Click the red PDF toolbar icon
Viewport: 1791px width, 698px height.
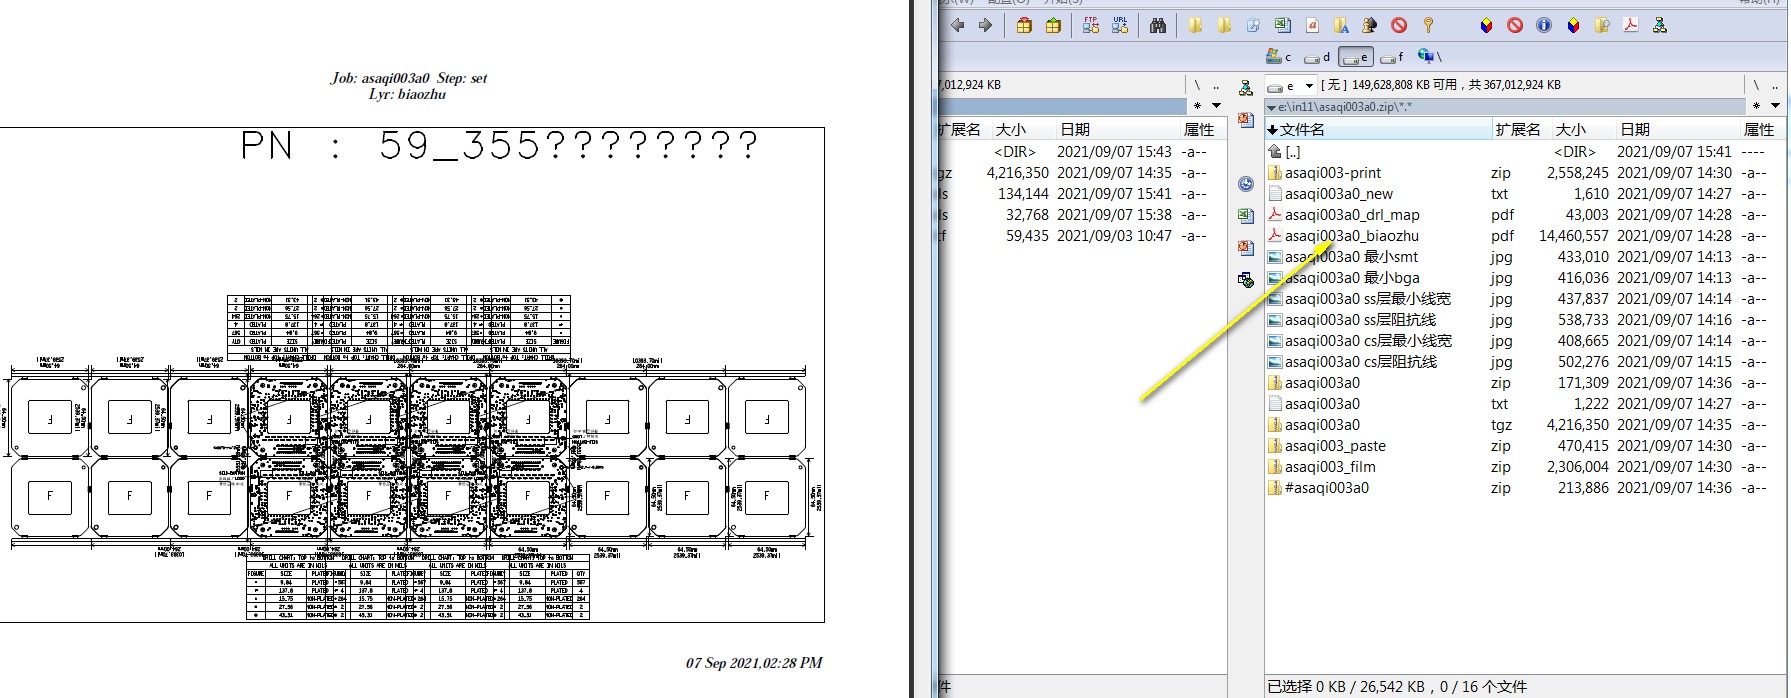click(1631, 26)
